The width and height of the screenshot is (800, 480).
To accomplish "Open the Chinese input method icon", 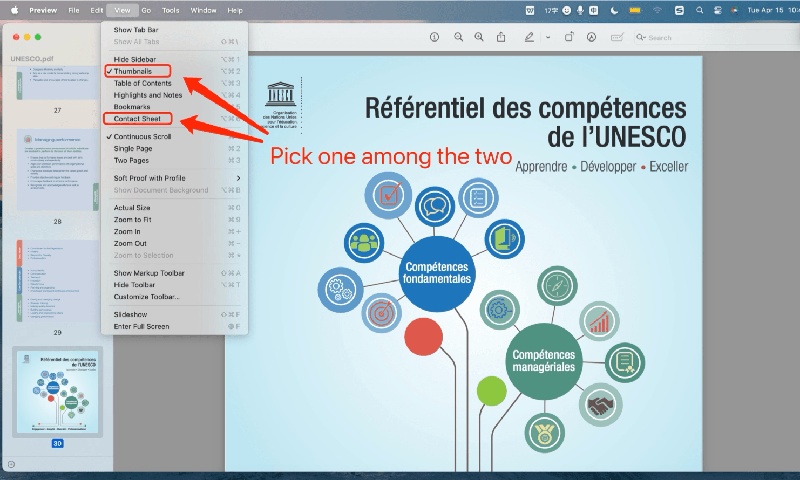I will tap(593, 10).
